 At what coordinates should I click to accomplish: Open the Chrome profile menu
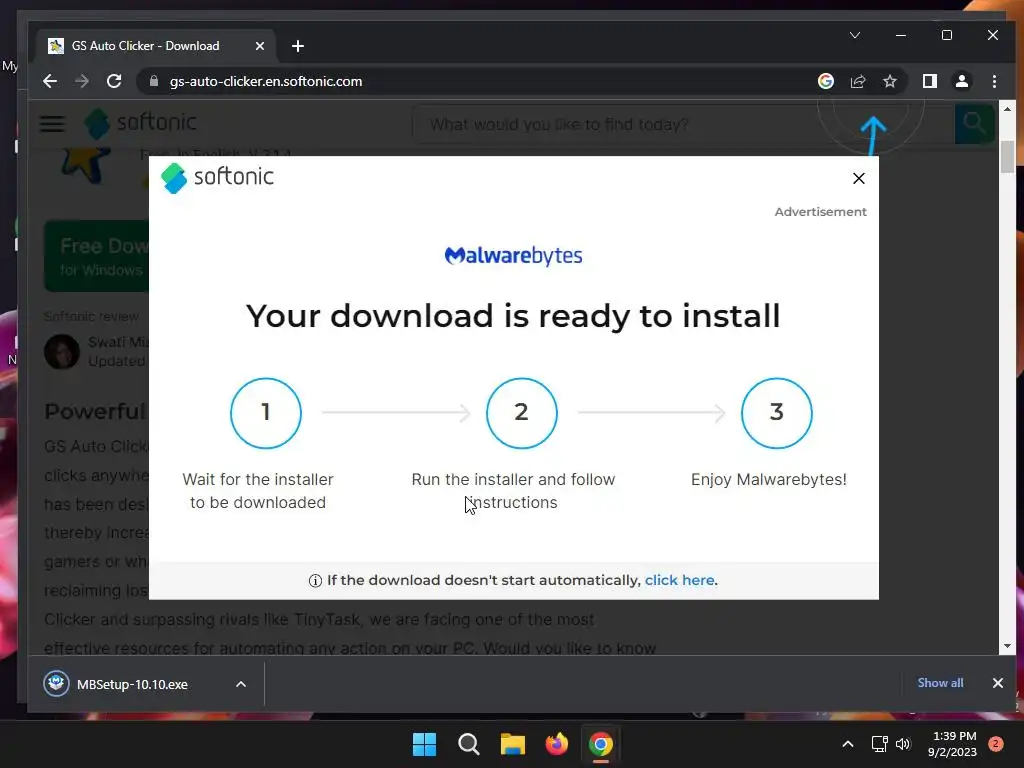tap(961, 81)
